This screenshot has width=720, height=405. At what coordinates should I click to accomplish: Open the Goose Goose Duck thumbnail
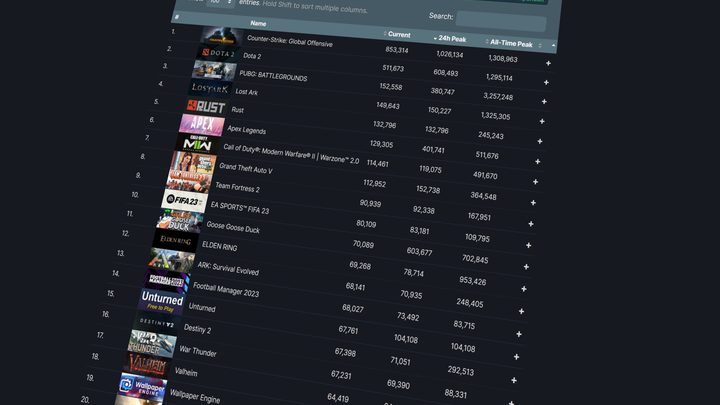pyautogui.click(x=179, y=221)
